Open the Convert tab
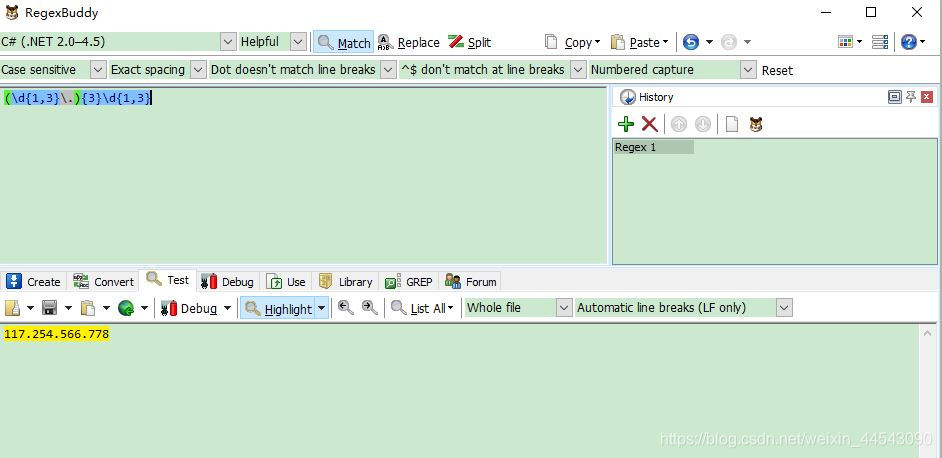 pyautogui.click(x=103, y=281)
